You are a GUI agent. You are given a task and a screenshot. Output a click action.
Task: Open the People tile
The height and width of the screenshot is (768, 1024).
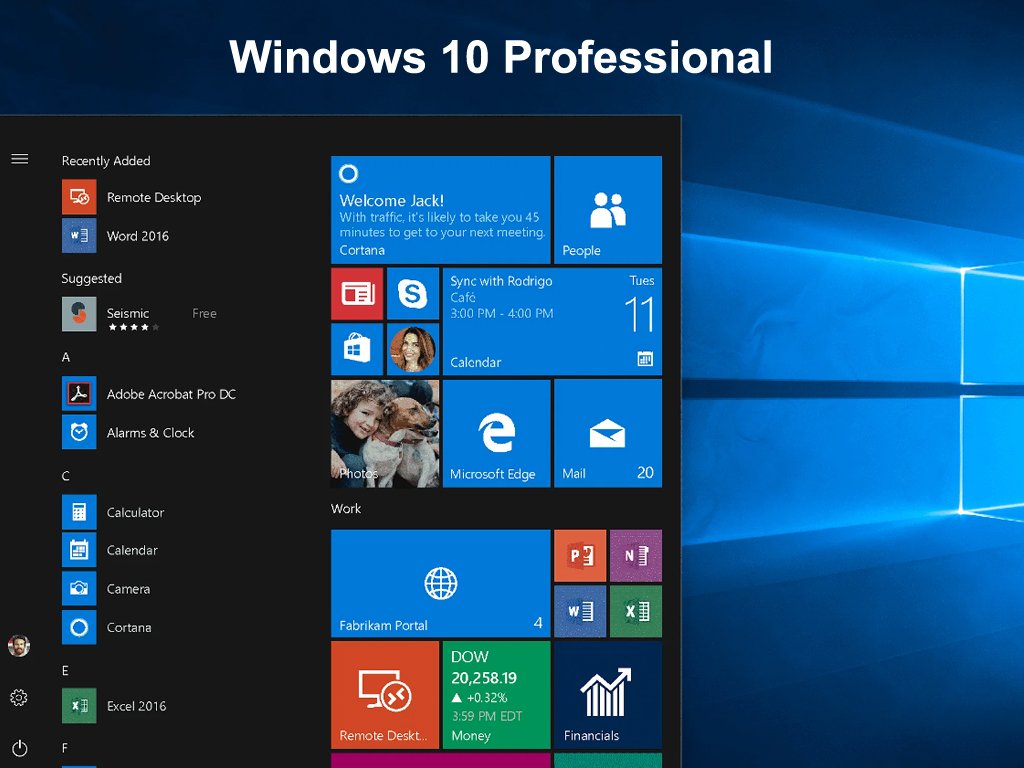pos(607,208)
